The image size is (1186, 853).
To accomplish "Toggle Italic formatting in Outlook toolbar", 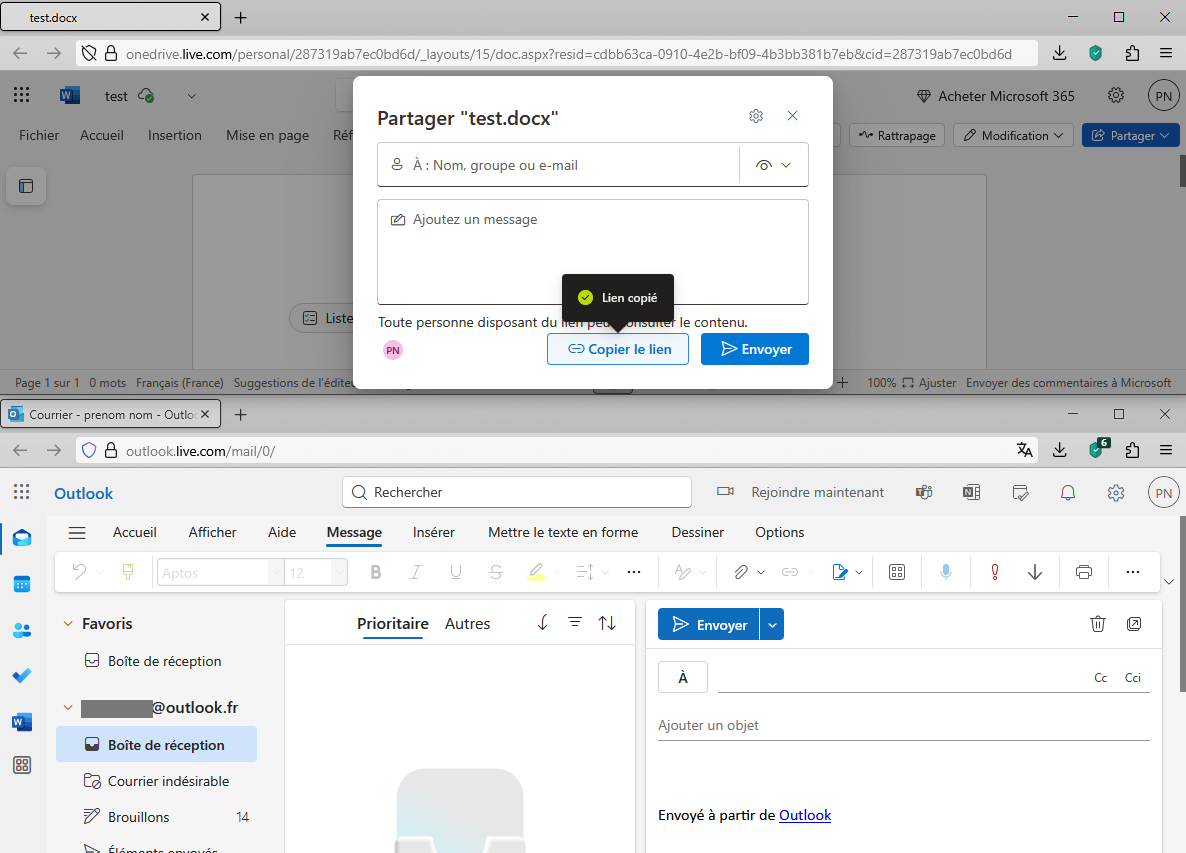I will (x=415, y=572).
